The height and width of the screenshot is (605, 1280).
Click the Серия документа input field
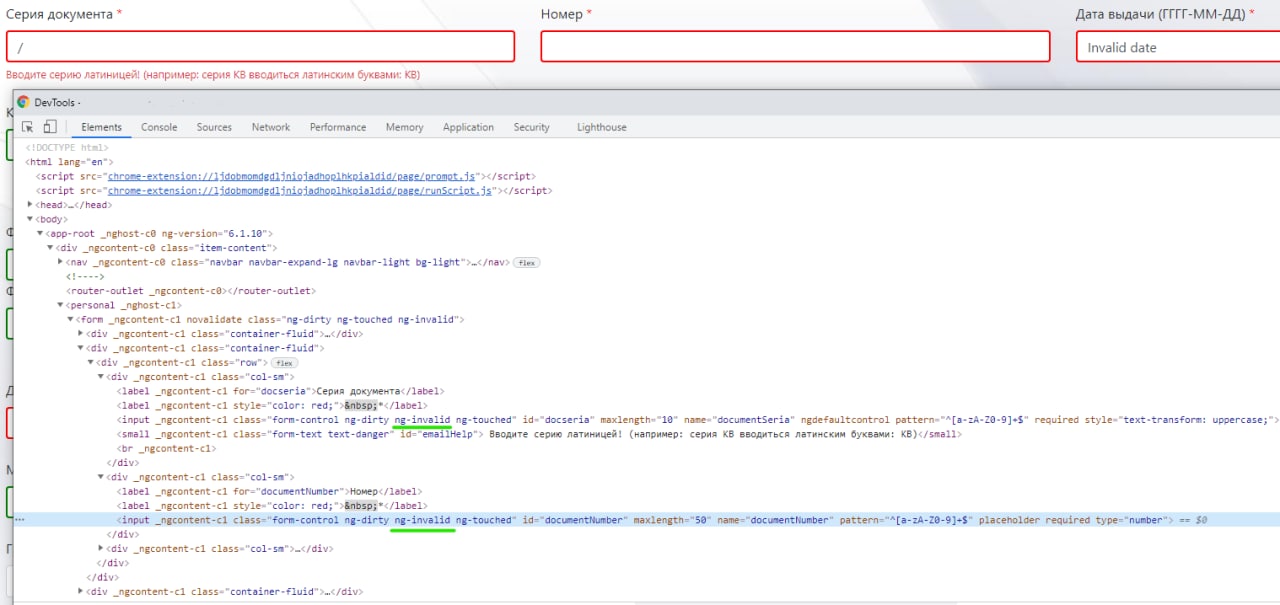(x=260, y=46)
